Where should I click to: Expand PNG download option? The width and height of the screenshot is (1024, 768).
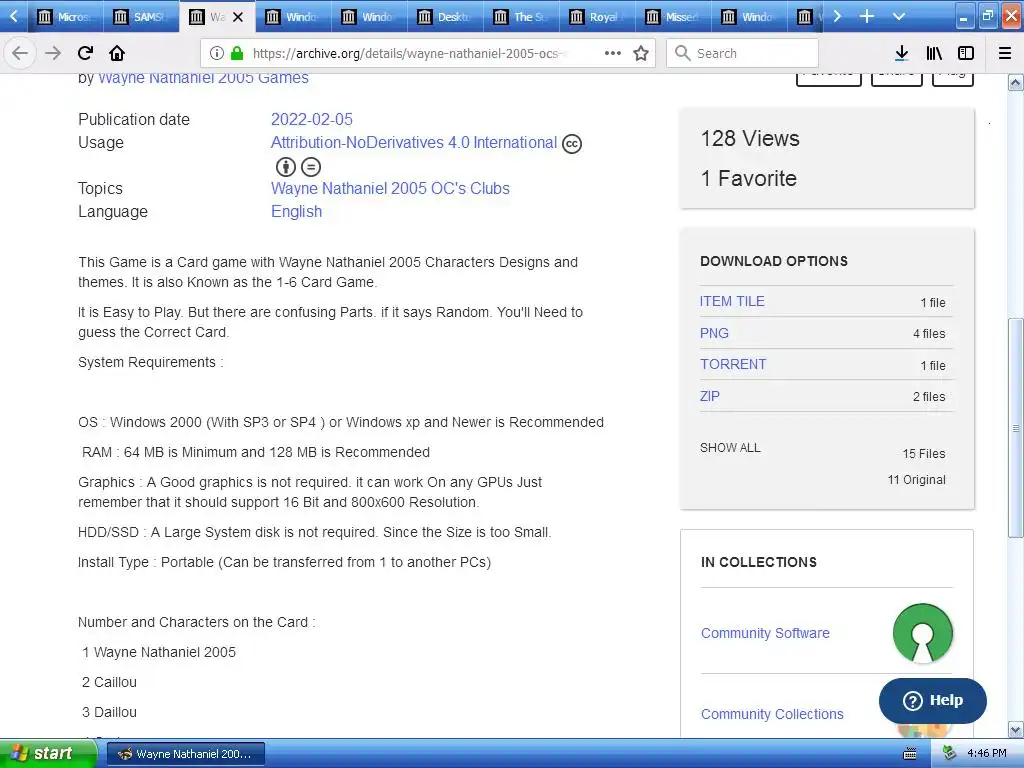tap(714, 333)
